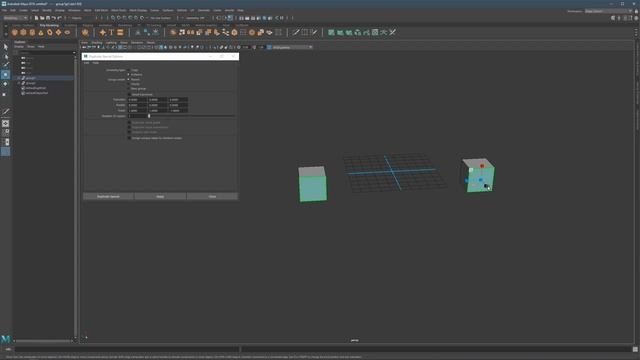Image resolution: width=640 pixels, height=360 pixels.
Task: Create a polygon disc from the shelf
Action: point(67,32)
